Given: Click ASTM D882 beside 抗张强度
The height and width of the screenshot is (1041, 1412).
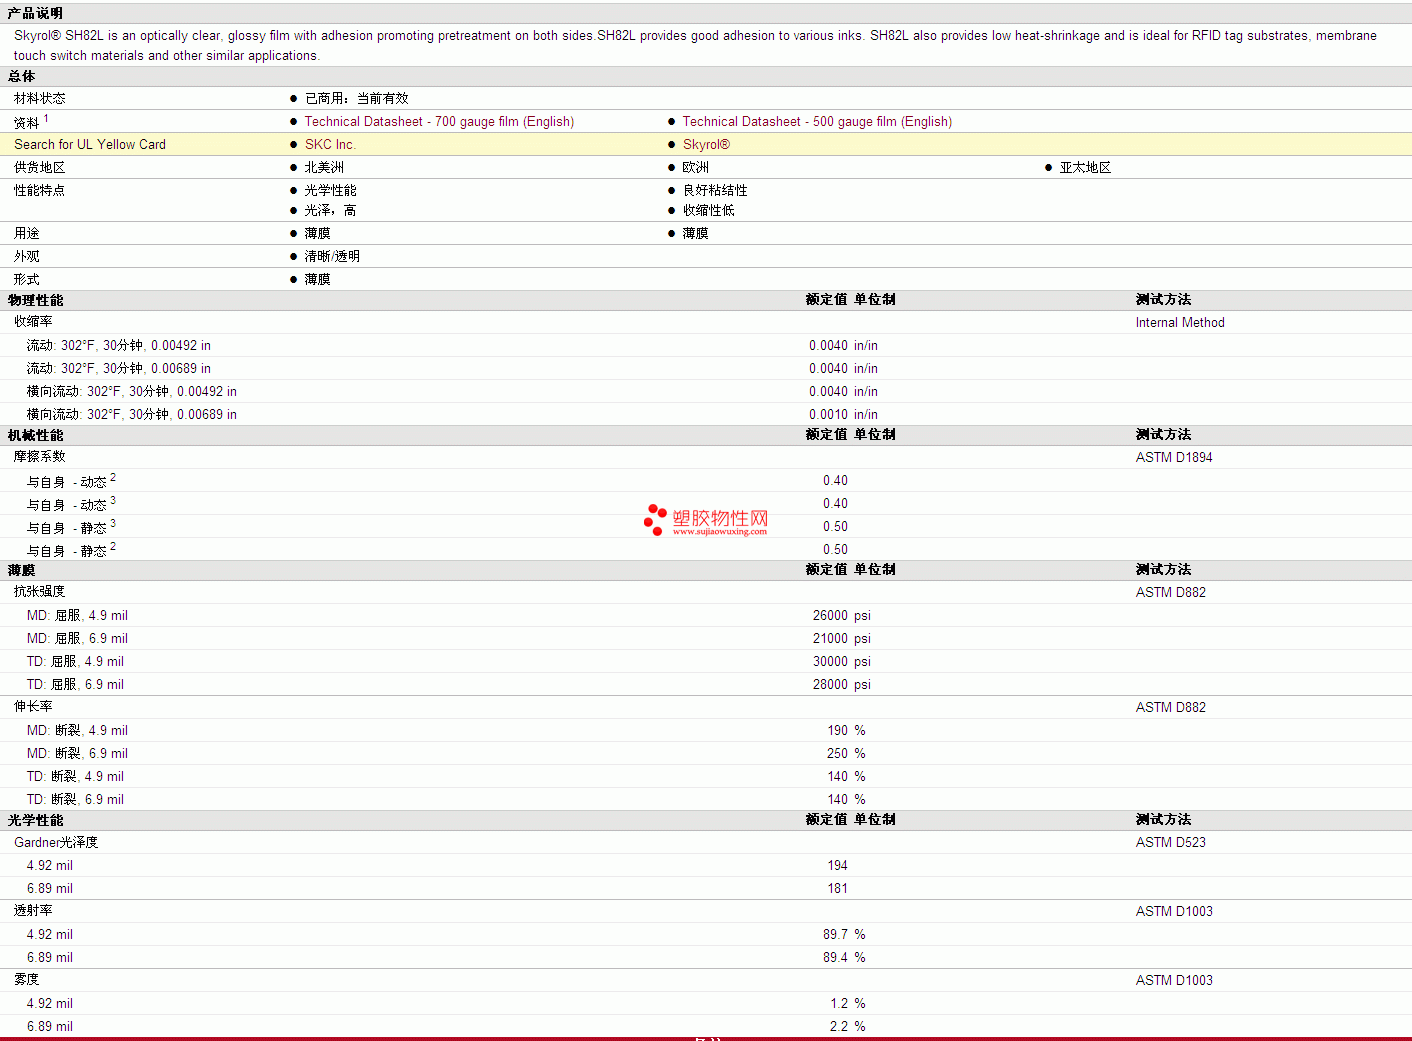Looking at the screenshot, I should click(x=1171, y=592).
